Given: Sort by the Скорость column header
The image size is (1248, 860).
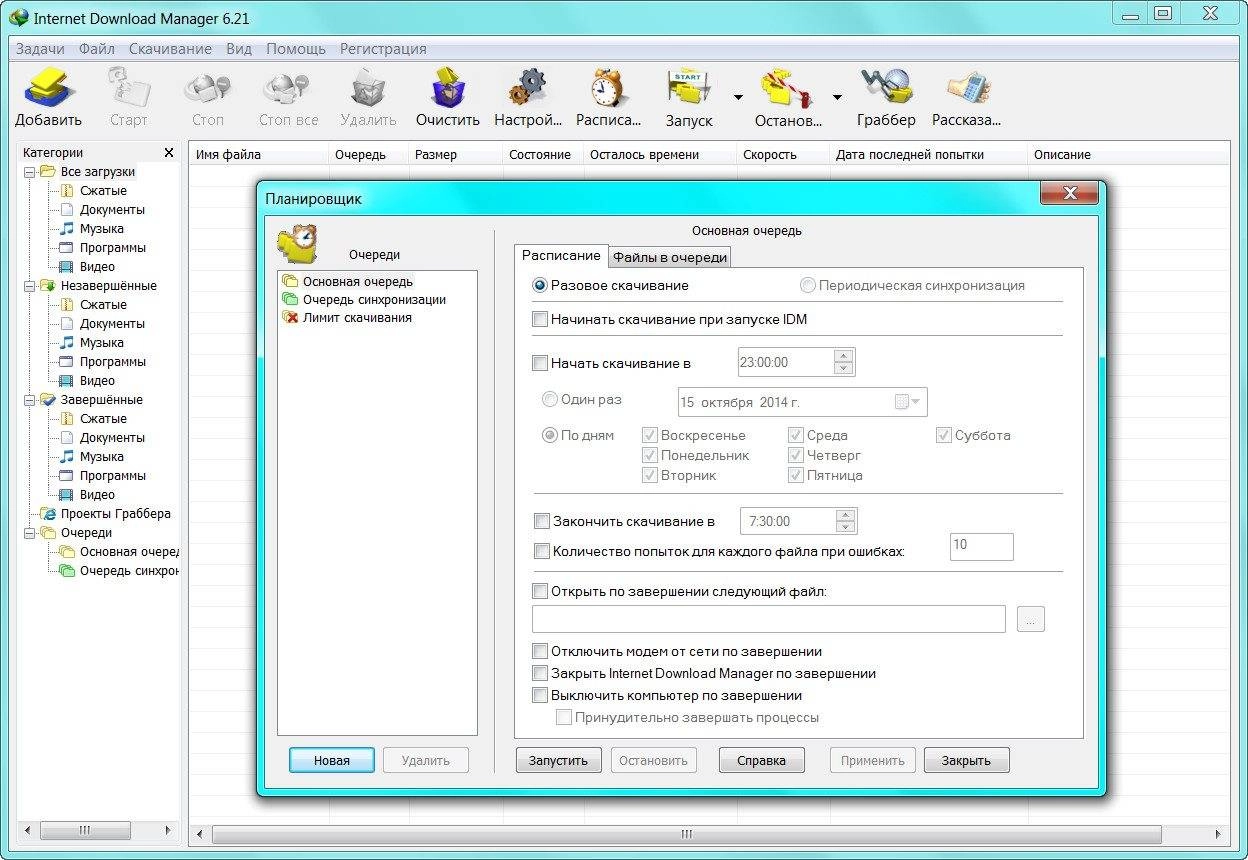Looking at the screenshot, I should click(x=782, y=154).
